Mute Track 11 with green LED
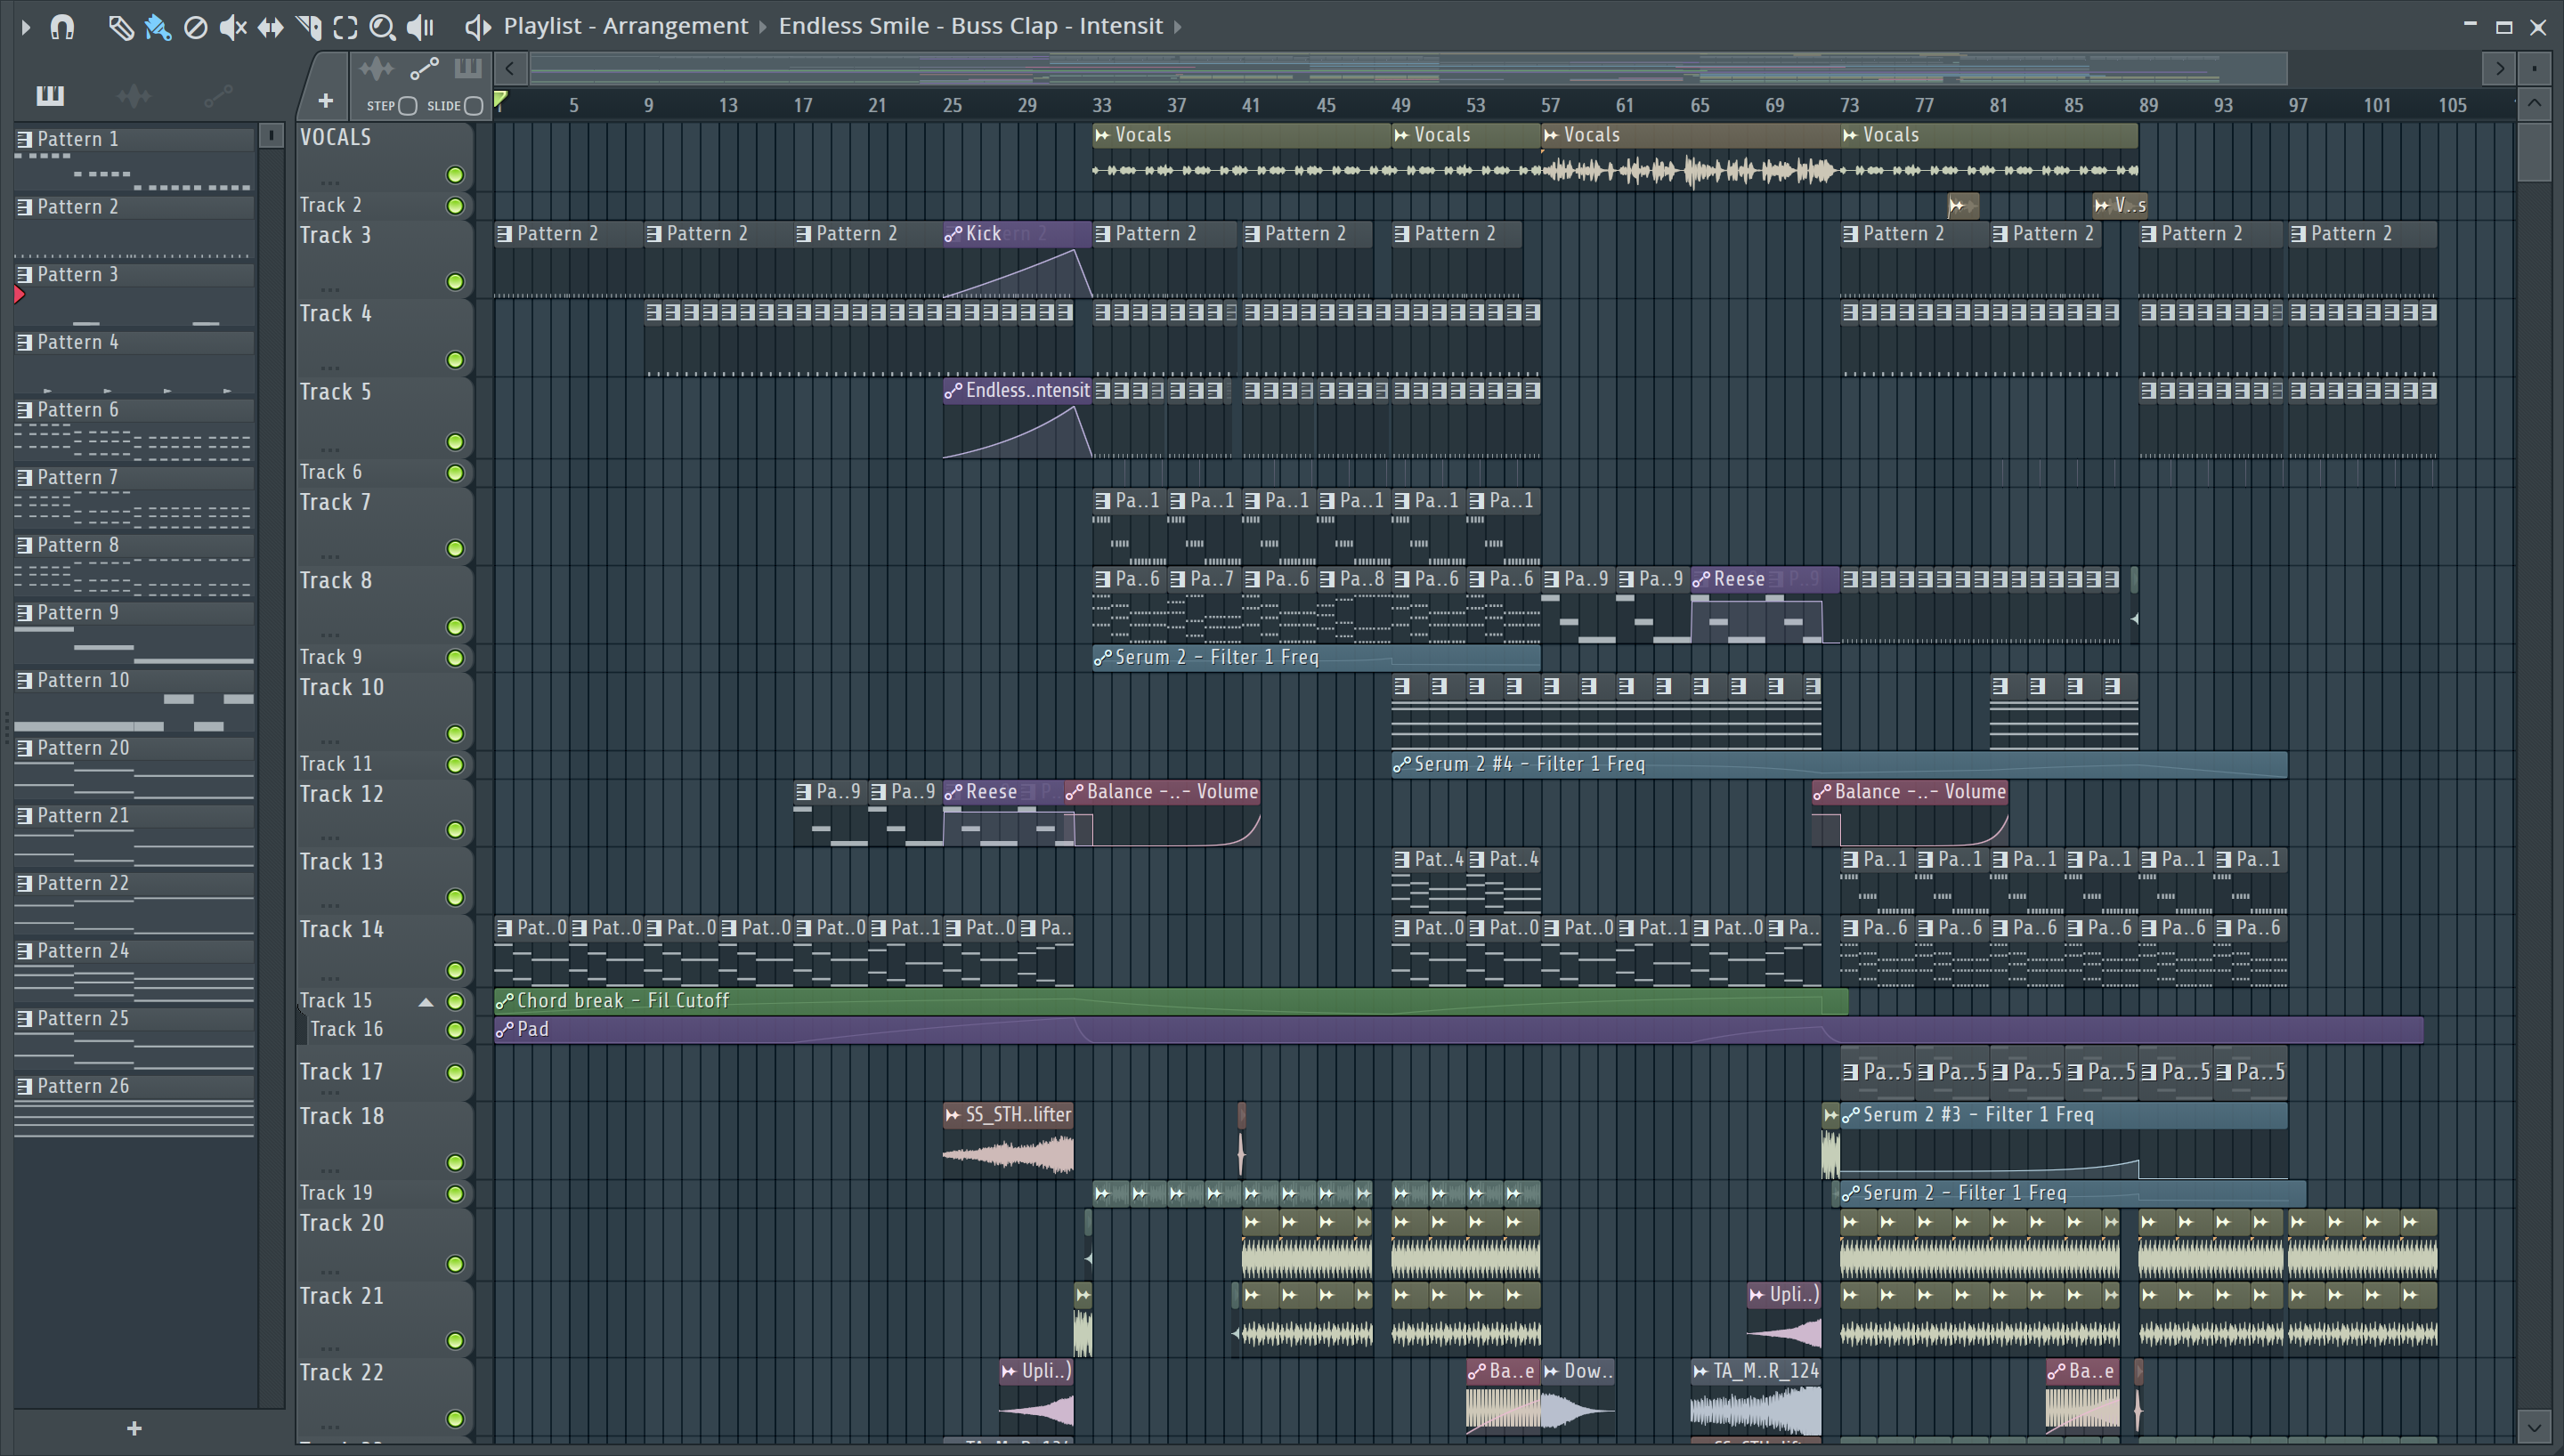 coord(455,765)
